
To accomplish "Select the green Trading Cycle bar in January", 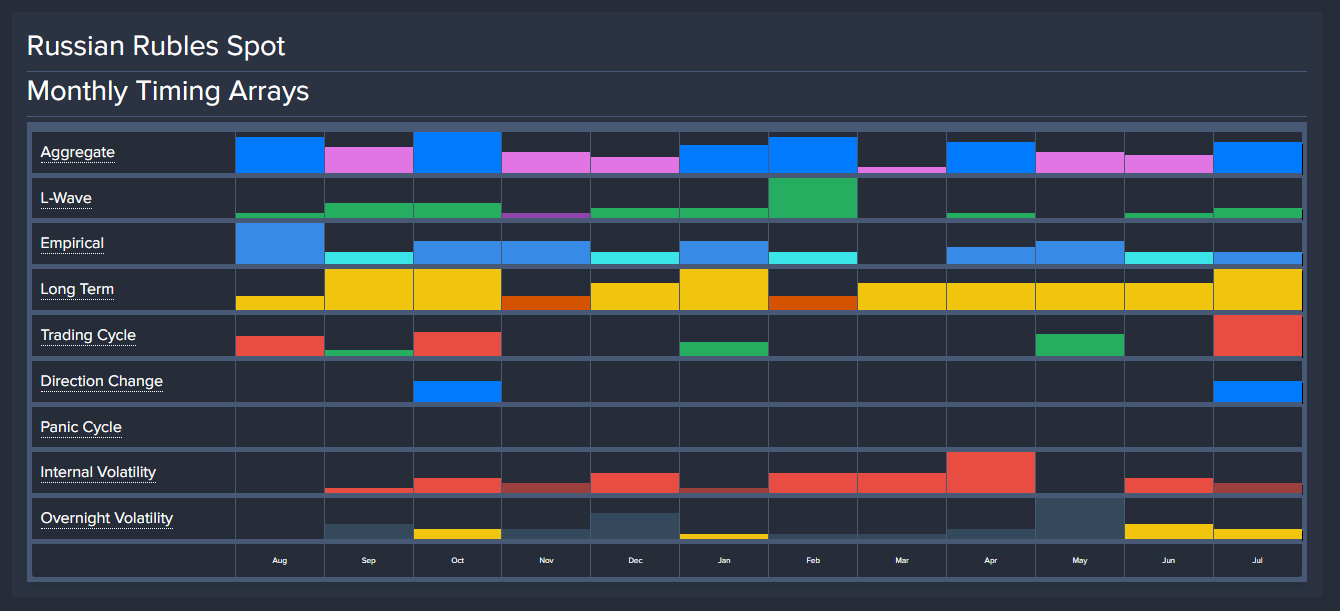I will (724, 349).
